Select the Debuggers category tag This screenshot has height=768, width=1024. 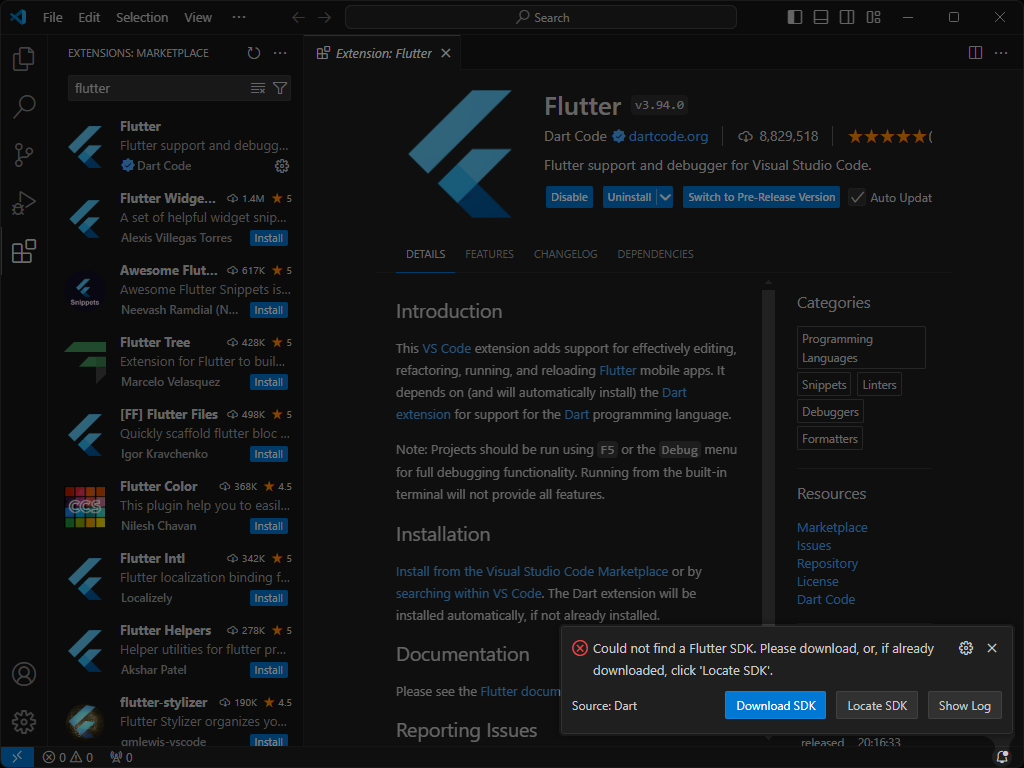click(830, 411)
